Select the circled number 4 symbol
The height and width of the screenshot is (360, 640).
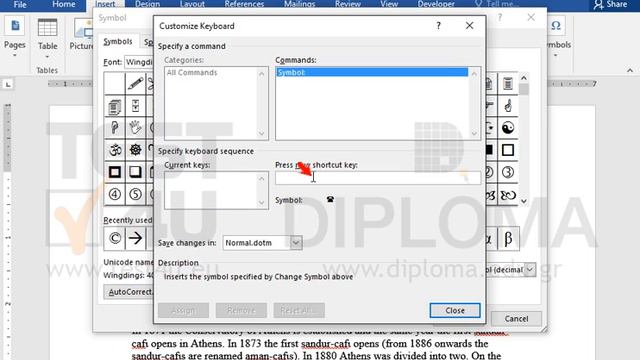115,194
